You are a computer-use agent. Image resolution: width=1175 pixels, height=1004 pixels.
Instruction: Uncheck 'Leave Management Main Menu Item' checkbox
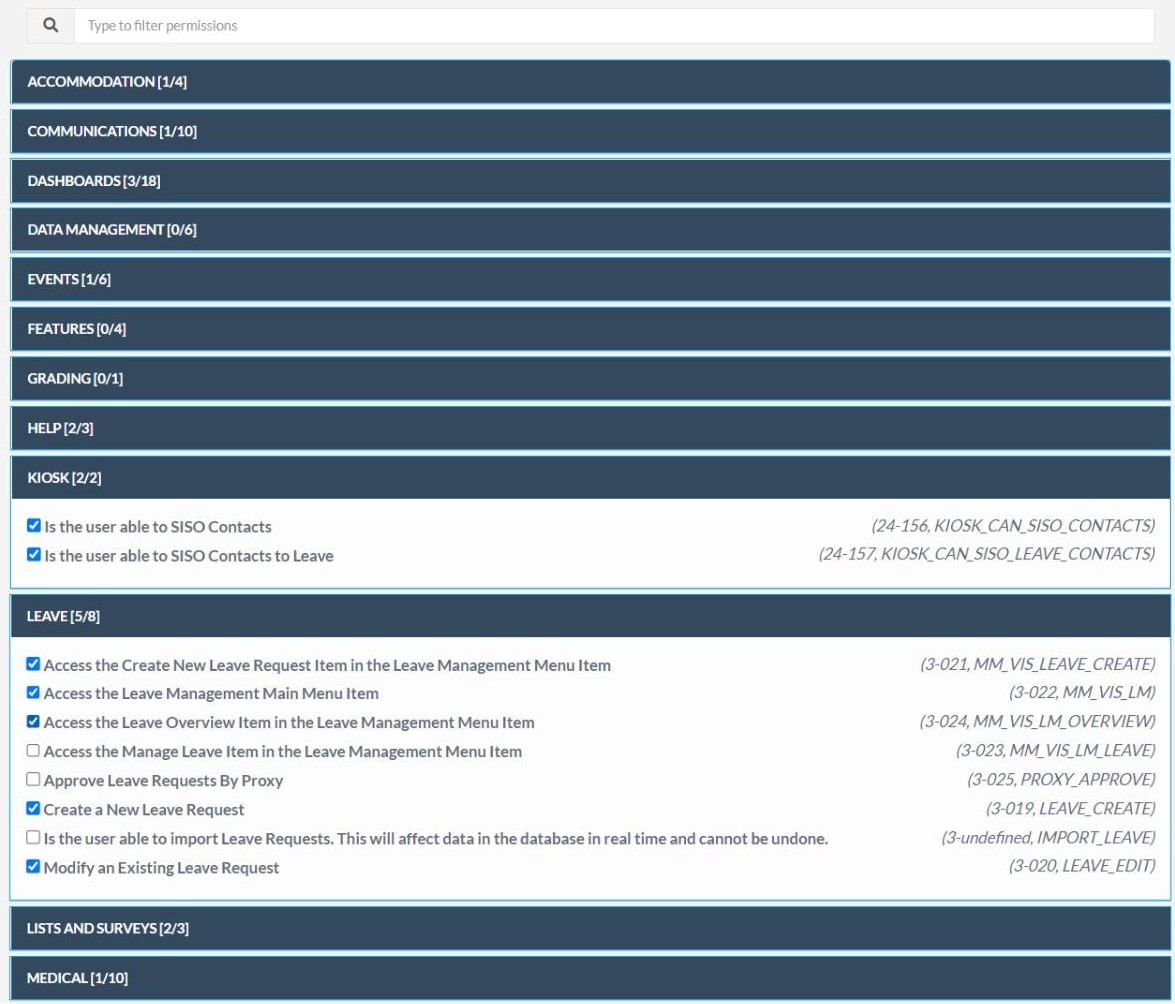[33, 692]
